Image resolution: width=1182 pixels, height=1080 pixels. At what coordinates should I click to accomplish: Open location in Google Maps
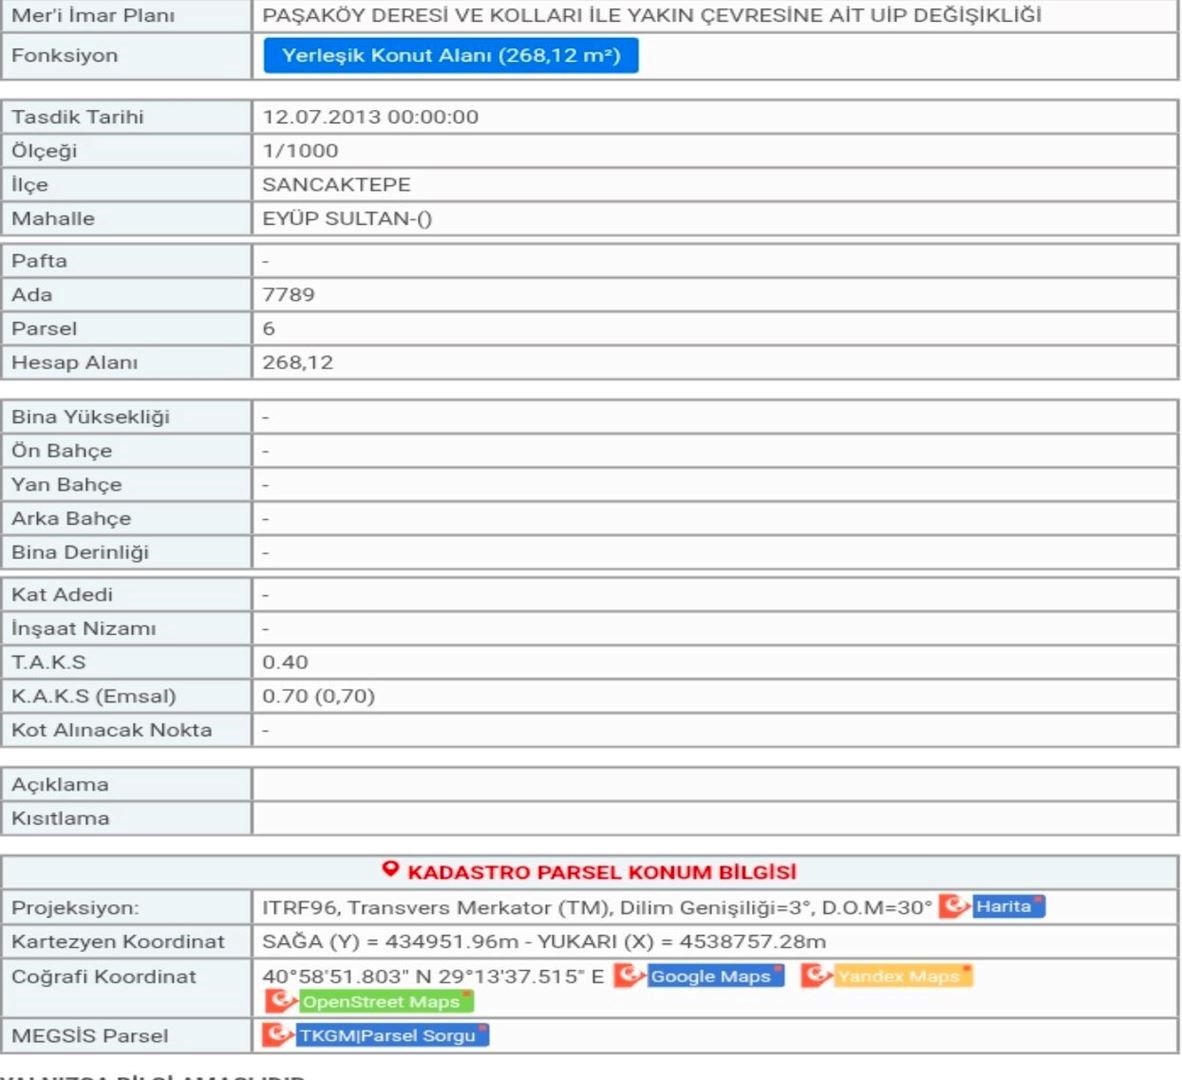pyautogui.click(x=713, y=976)
